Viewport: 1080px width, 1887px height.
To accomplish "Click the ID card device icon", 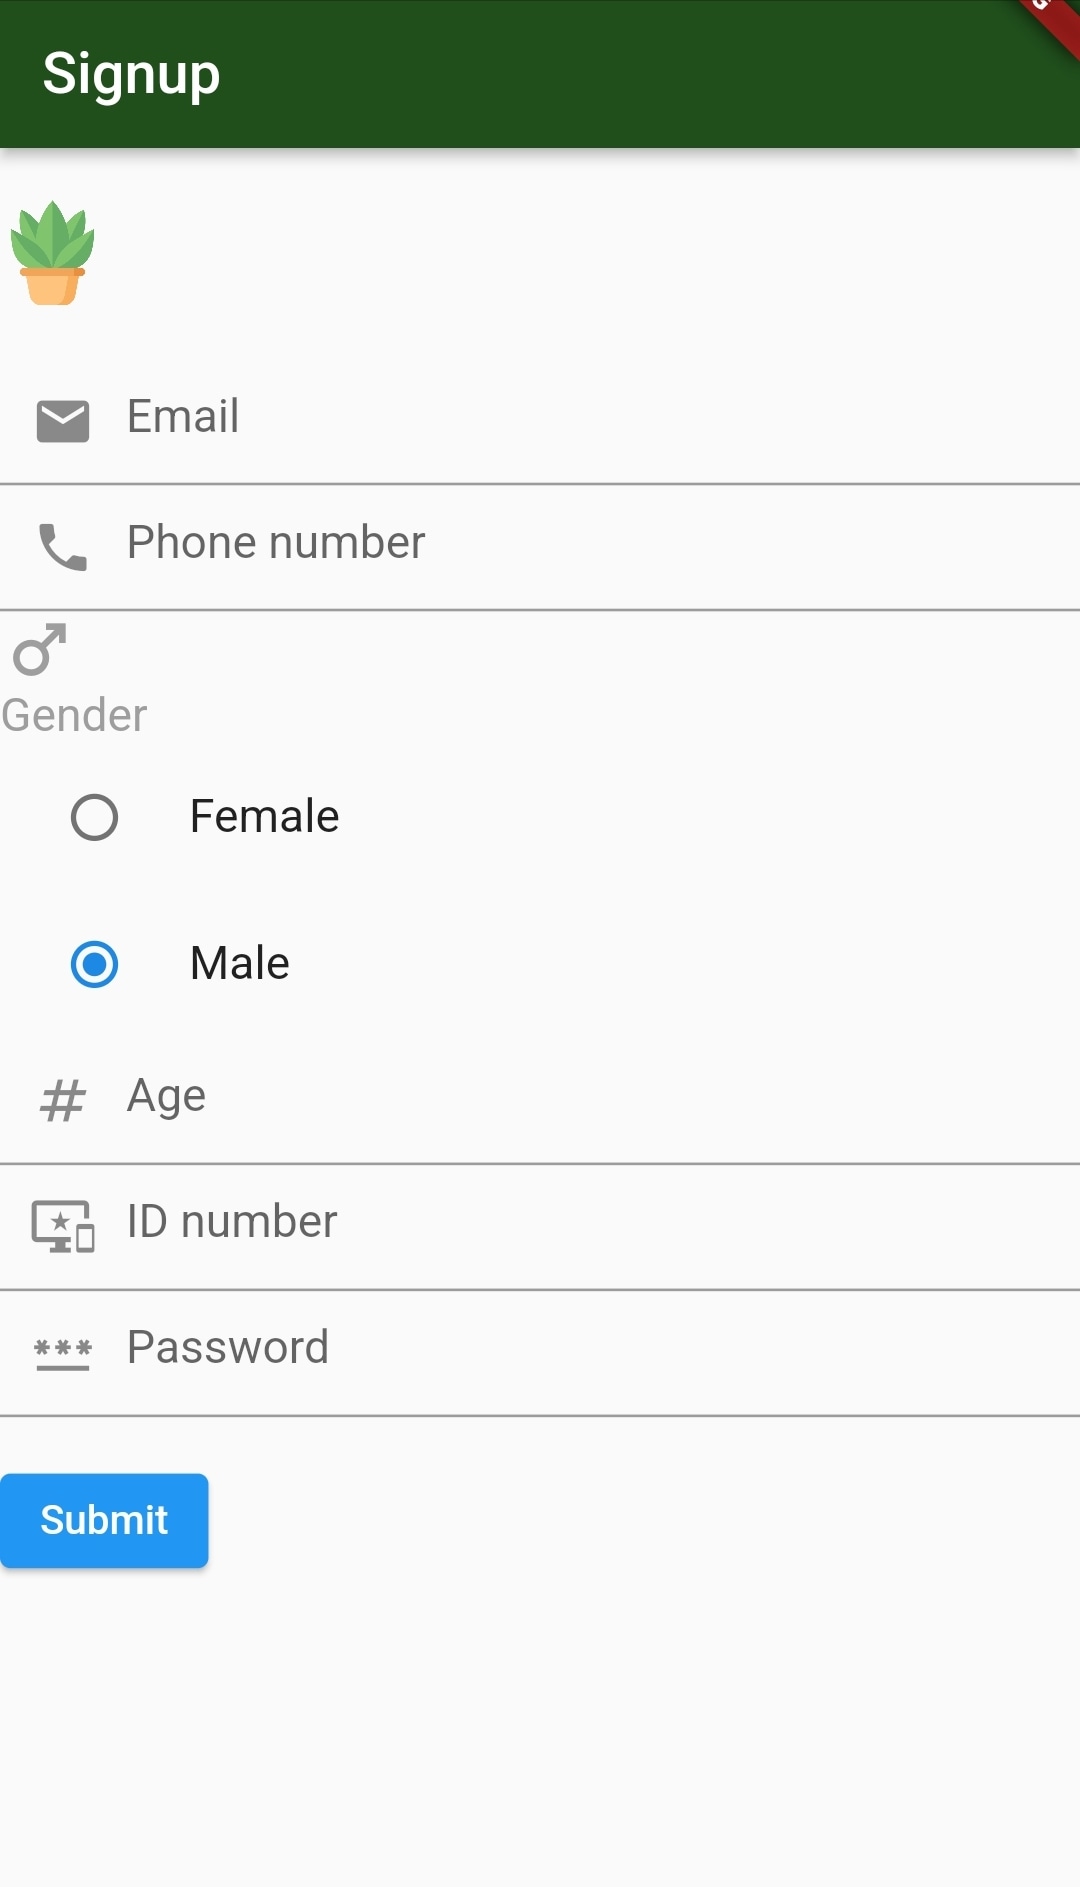I will click(x=62, y=1225).
